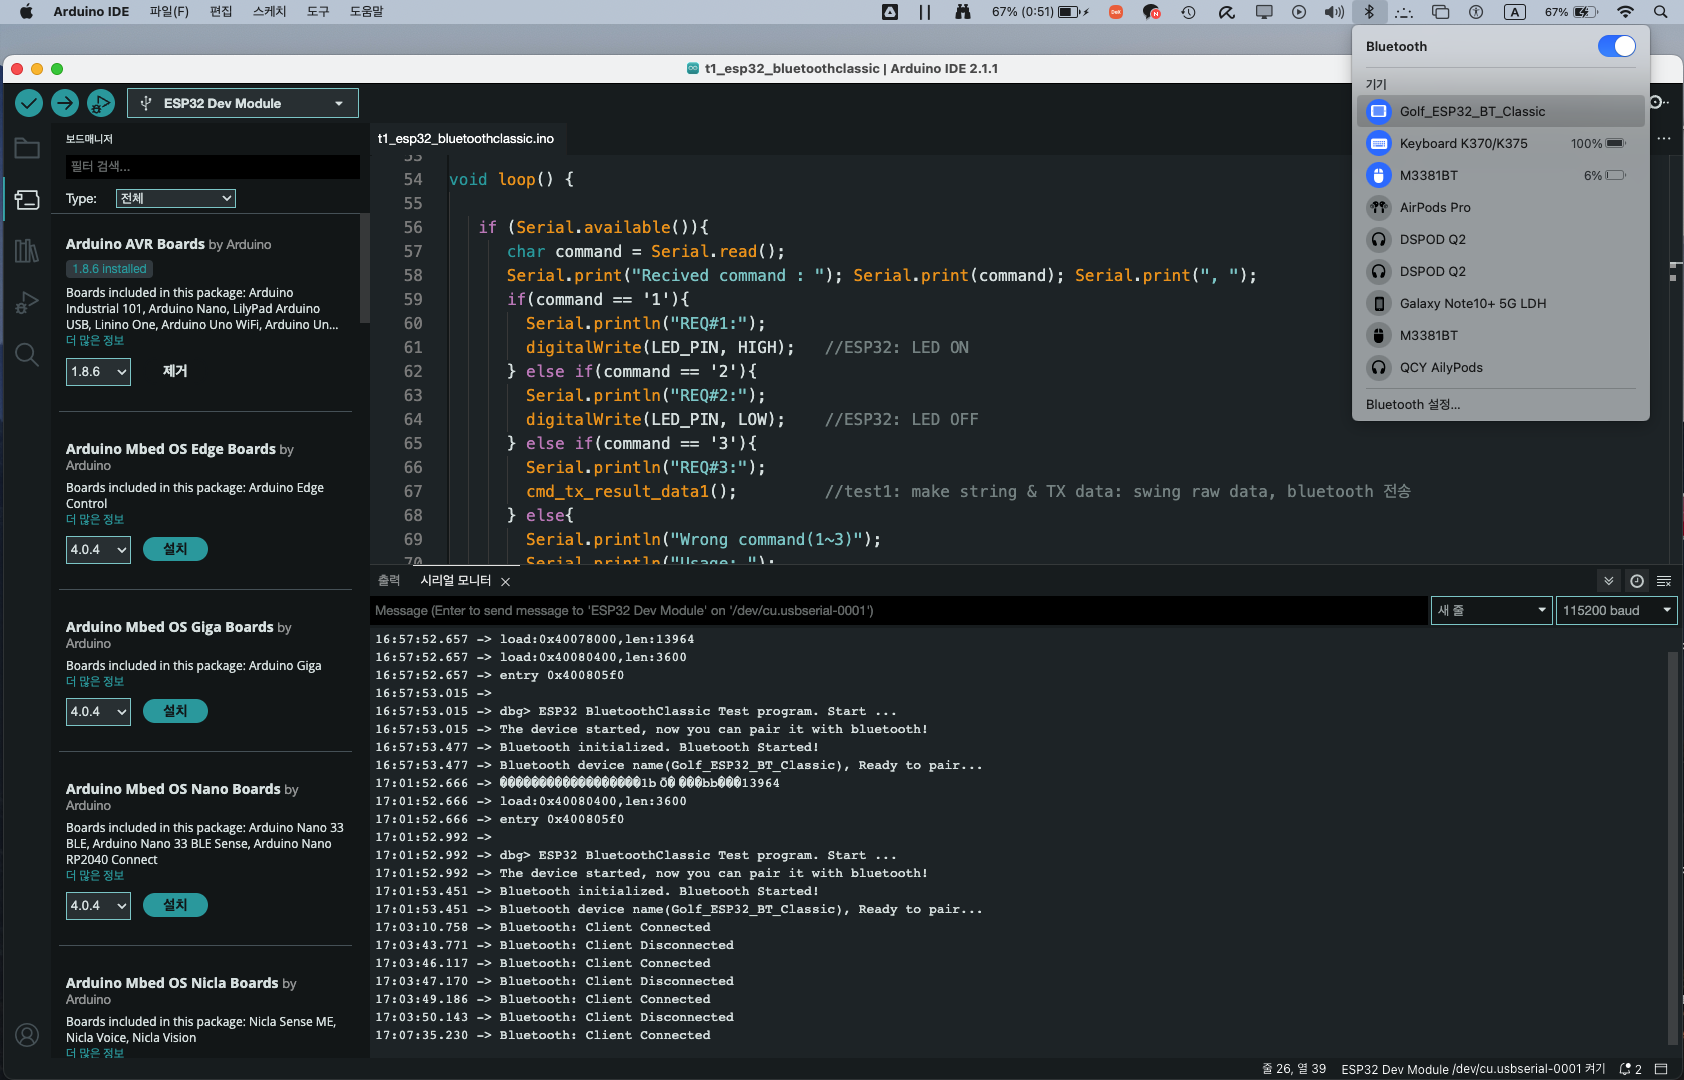Open Bluetooth 설정... link
The image size is (1684, 1080).
point(1413,404)
